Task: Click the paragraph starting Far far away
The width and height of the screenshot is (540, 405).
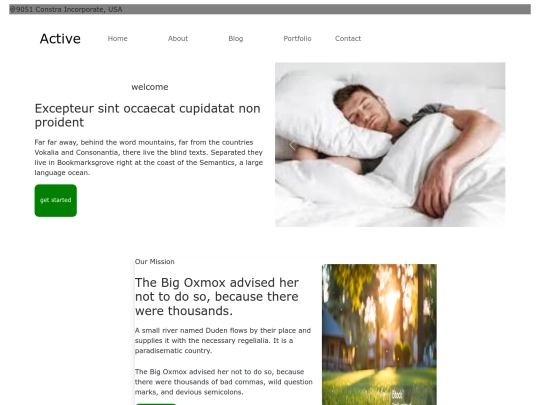Action: (148, 157)
